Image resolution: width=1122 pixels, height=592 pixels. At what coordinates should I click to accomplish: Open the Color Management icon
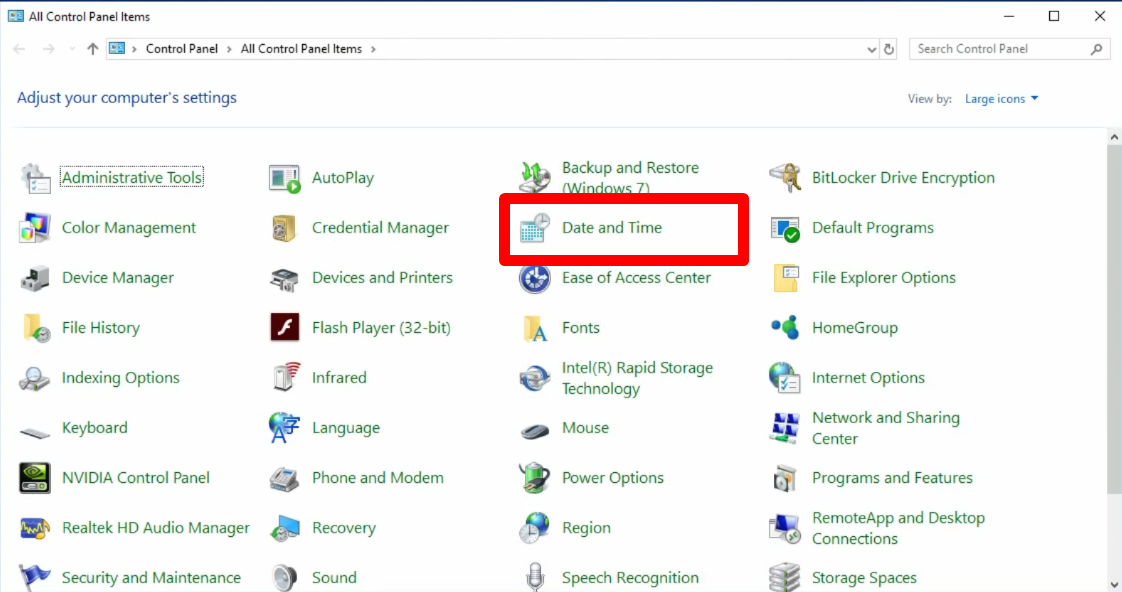(35, 228)
